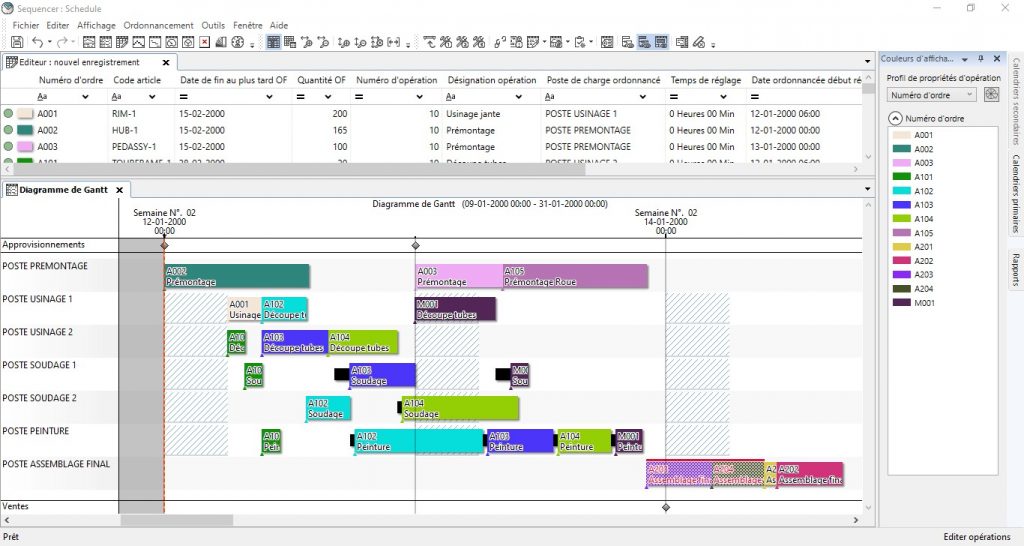Click the clipboard checkmark toolbar icon
This screenshot has width=1024, height=546.
[580, 42]
